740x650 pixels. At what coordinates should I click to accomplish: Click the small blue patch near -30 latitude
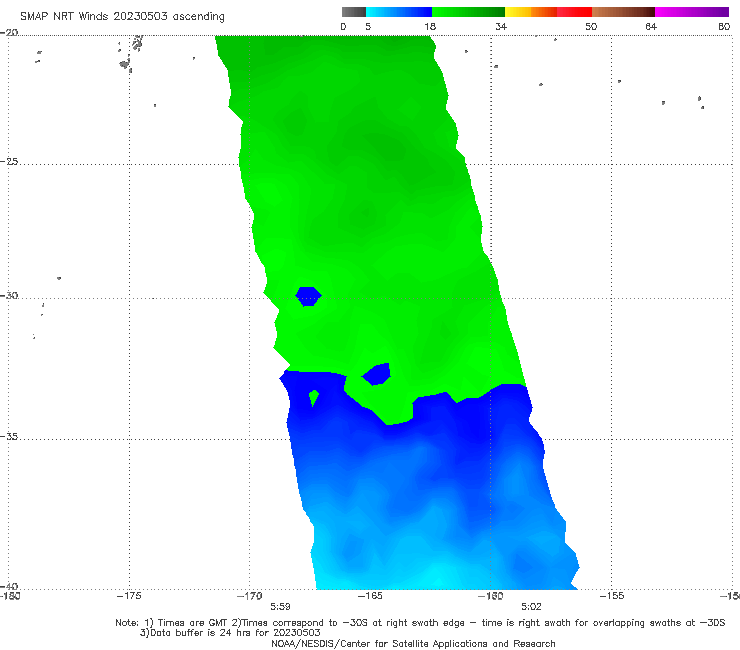coord(308,296)
